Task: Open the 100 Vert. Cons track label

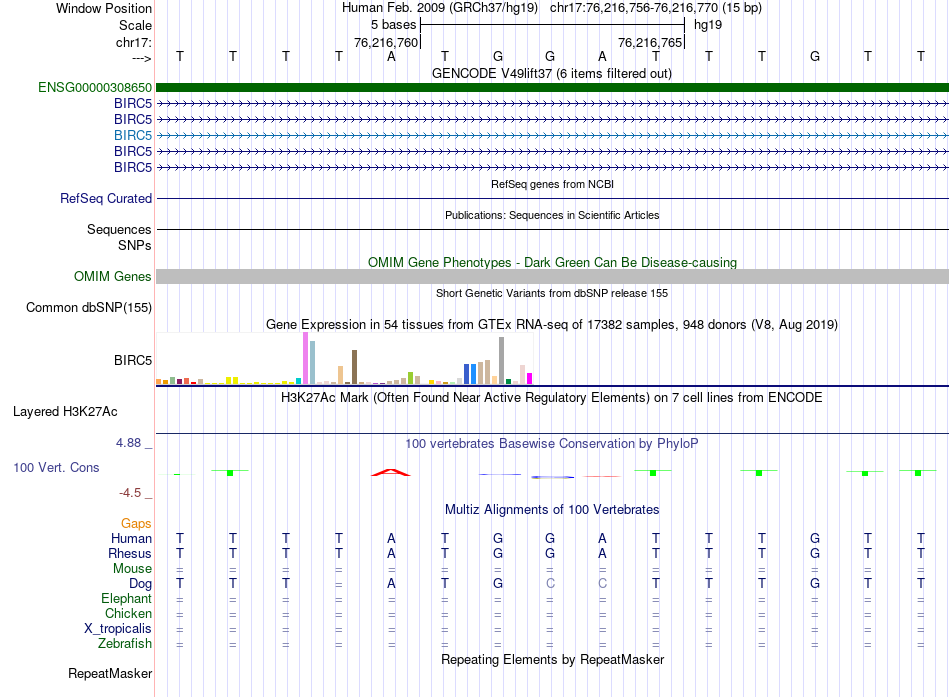Action: [56, 467]
